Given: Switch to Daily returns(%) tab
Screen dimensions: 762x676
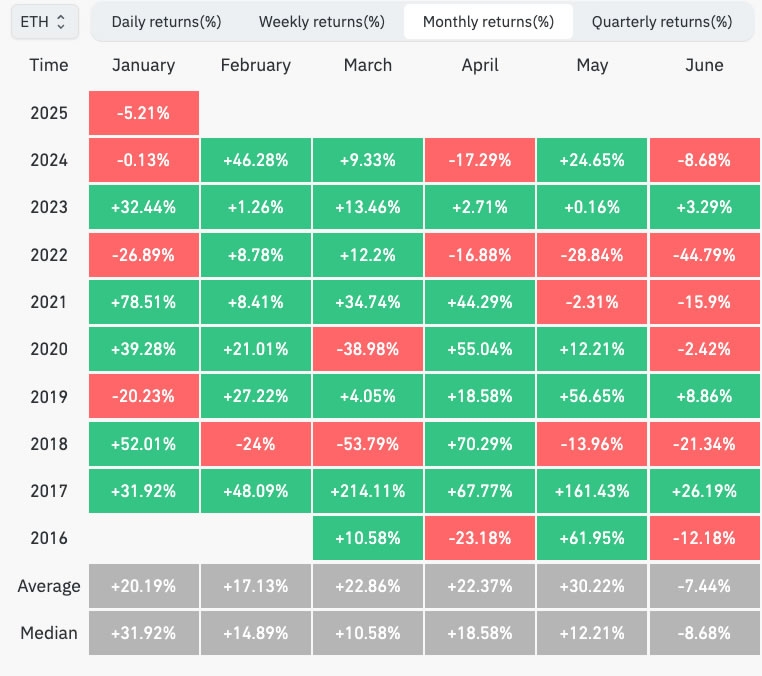Looking at the screenshot, I should coord(166,21).
